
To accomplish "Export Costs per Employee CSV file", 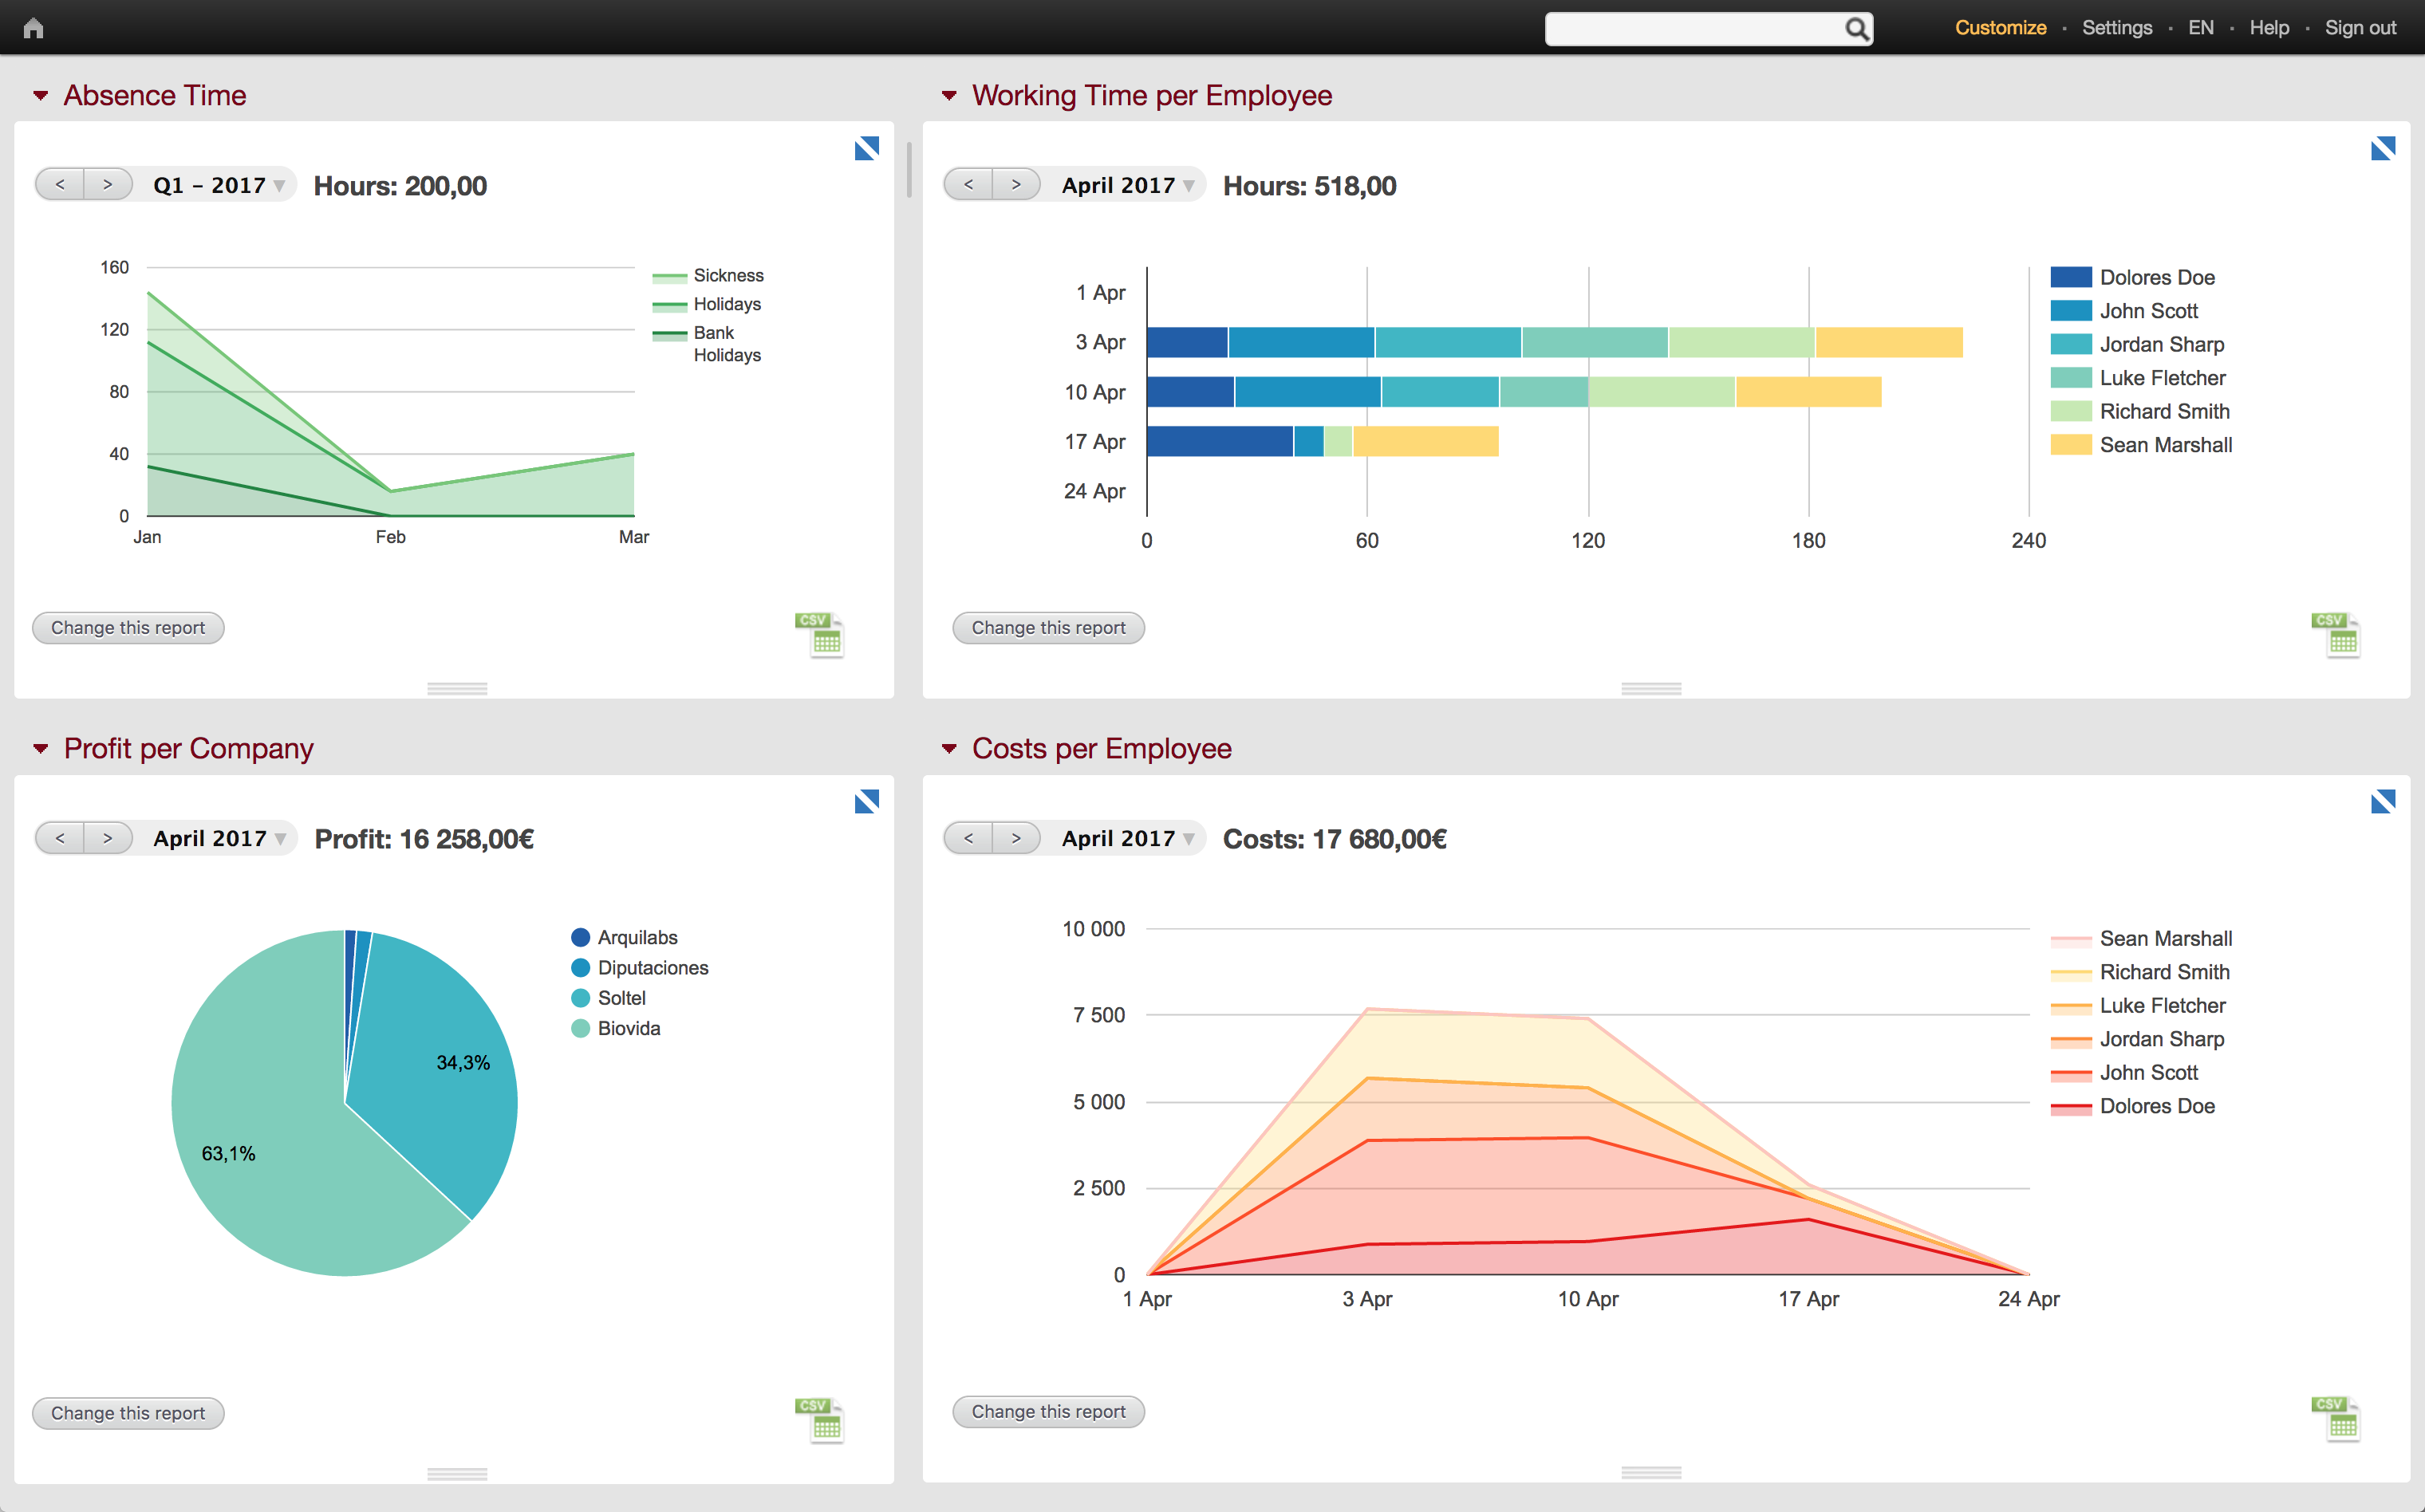I will click(2337, 1419).
